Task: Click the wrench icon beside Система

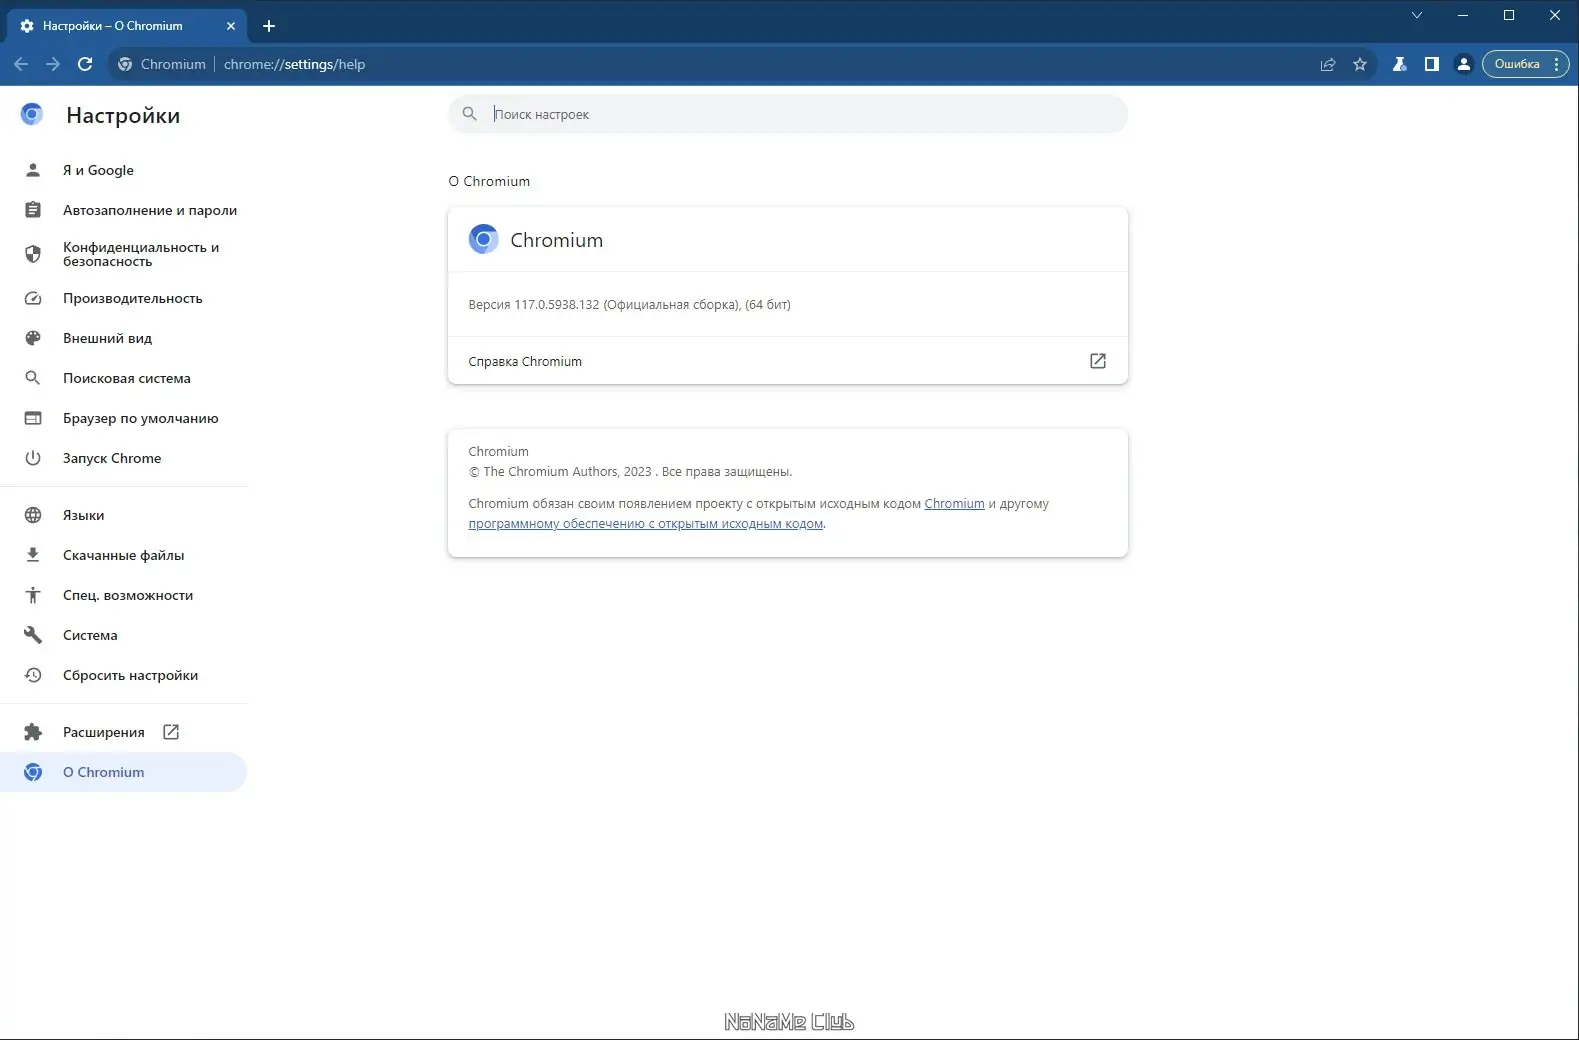Action: (x=33, y=635)
